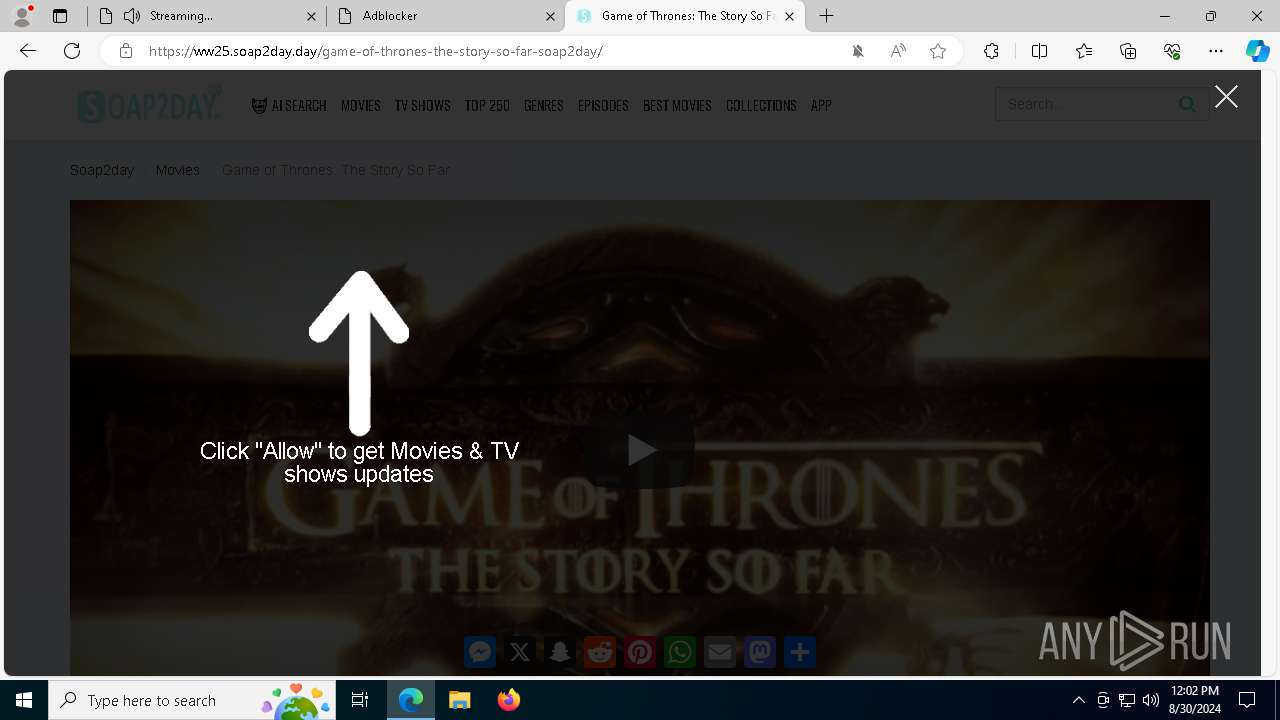Open the browser profile icon
1280x720 pixels.
[x=22, y=16]
